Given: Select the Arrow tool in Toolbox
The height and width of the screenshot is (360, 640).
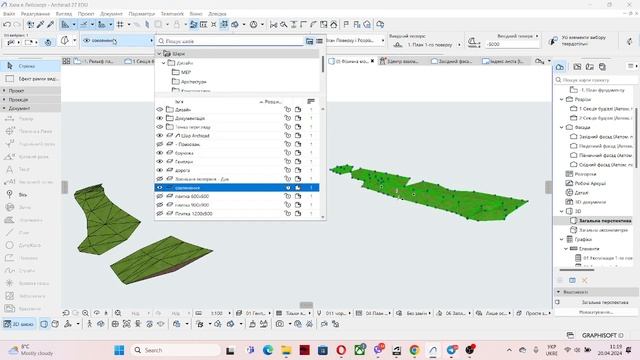Looking at the screenshot, I should pyautogui.click(x=31, y=66).
